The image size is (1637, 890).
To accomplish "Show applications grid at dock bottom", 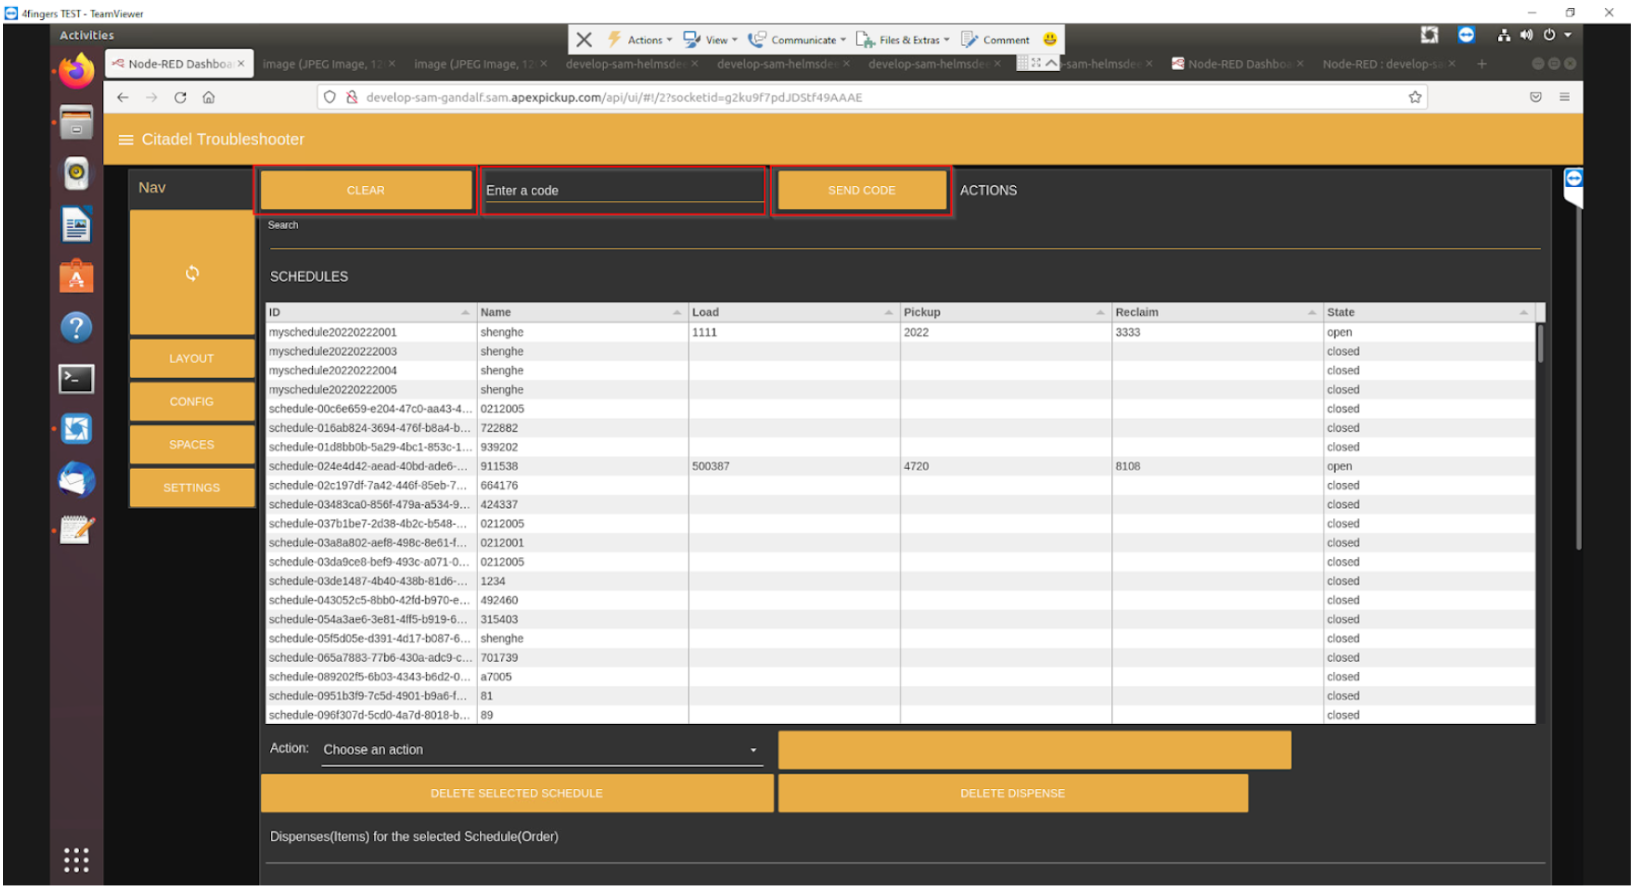I will tap(77, 859).
